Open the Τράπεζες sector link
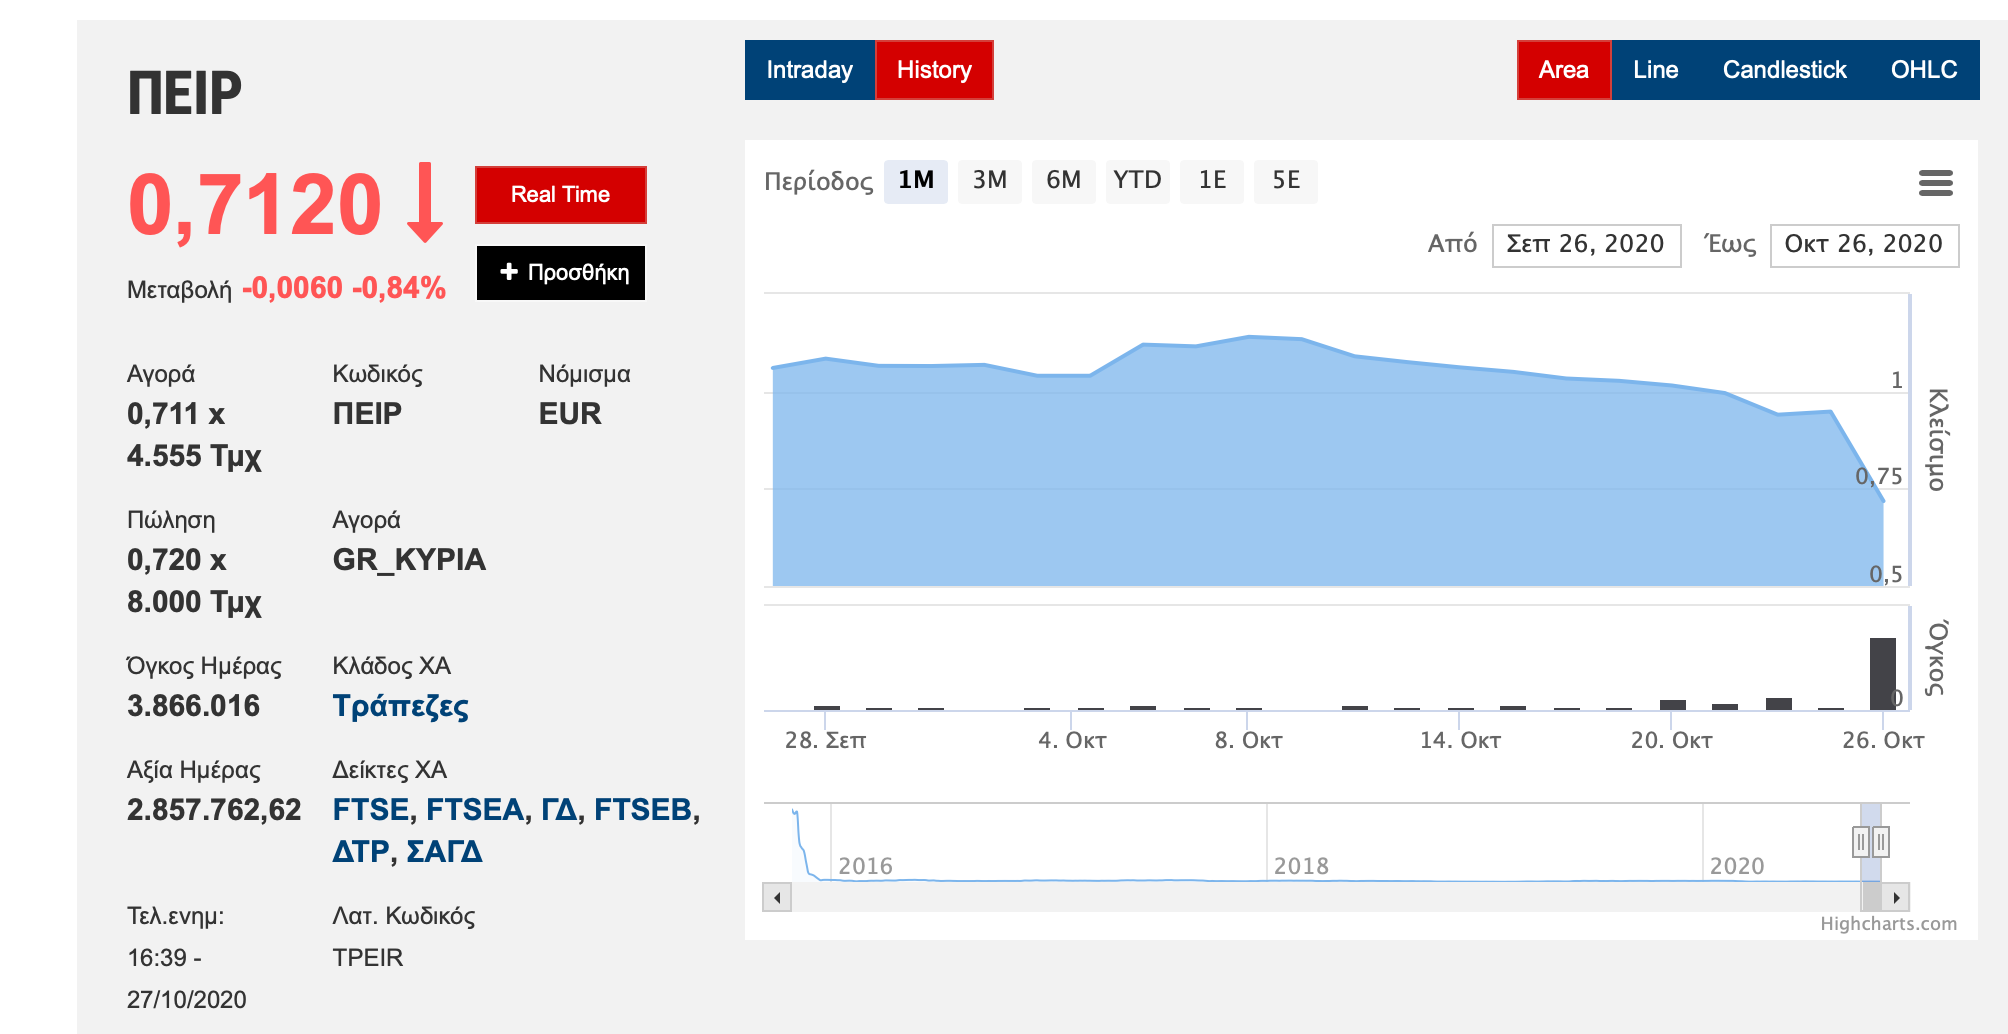2008x1034 pixels. pos(400,706)
